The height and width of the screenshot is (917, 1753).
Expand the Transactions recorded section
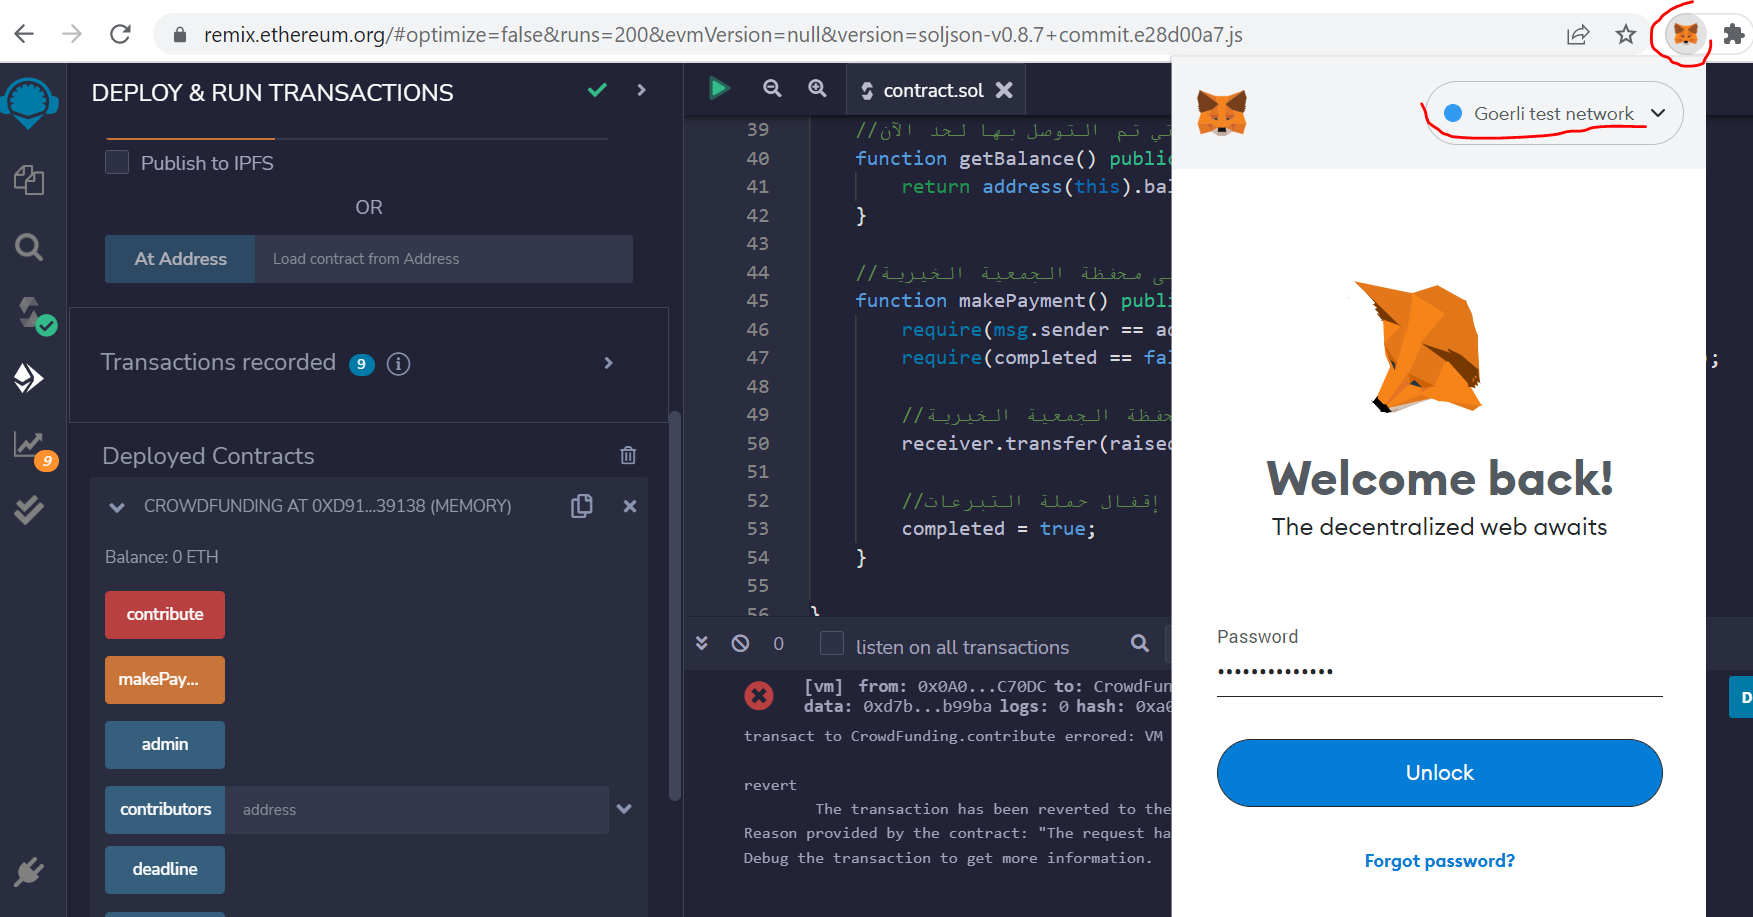pyautogui.click(x=608, y=363)
